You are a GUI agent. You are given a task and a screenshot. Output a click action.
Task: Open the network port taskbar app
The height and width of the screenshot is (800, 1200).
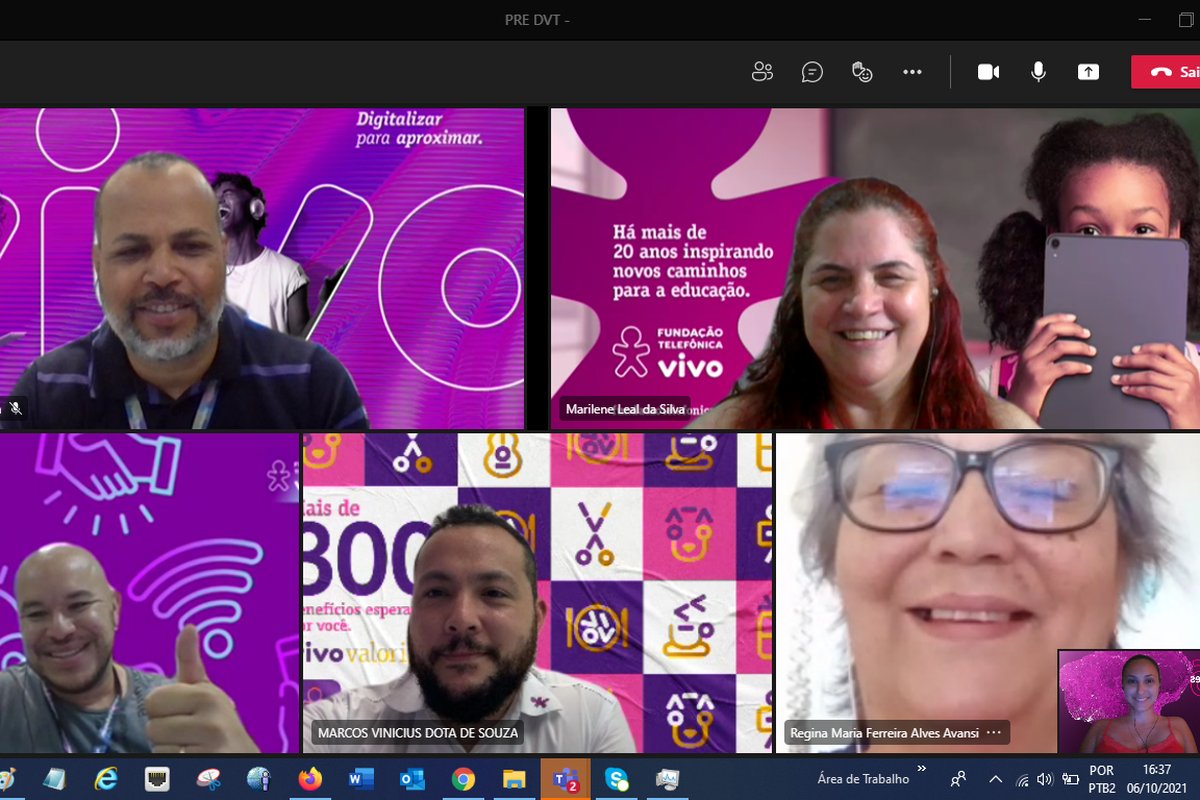tap(157, 779)
